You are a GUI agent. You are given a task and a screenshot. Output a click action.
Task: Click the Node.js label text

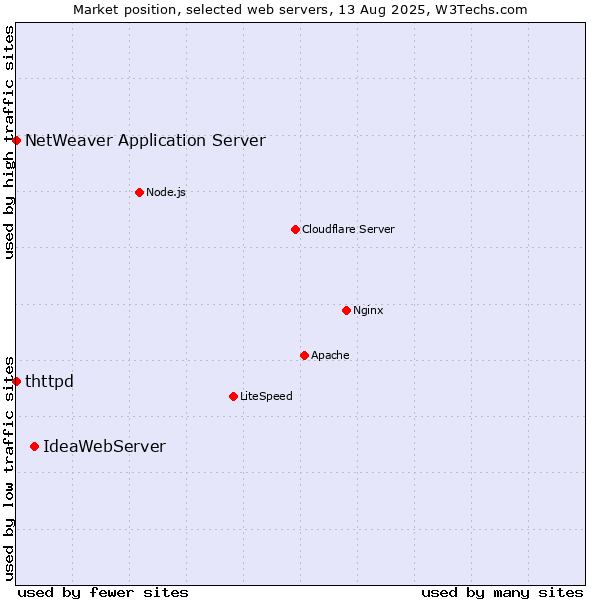click(166, 192)
